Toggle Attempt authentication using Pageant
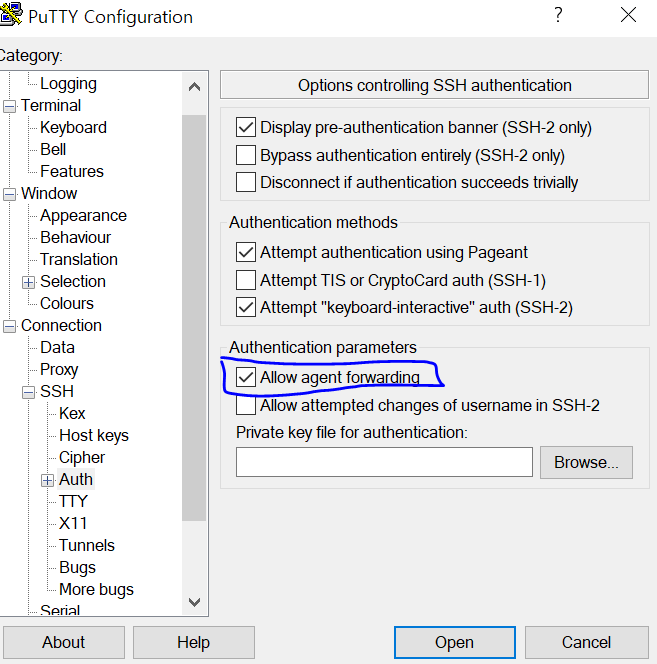This screenshot has width=657, height=664. coord(246,252)
